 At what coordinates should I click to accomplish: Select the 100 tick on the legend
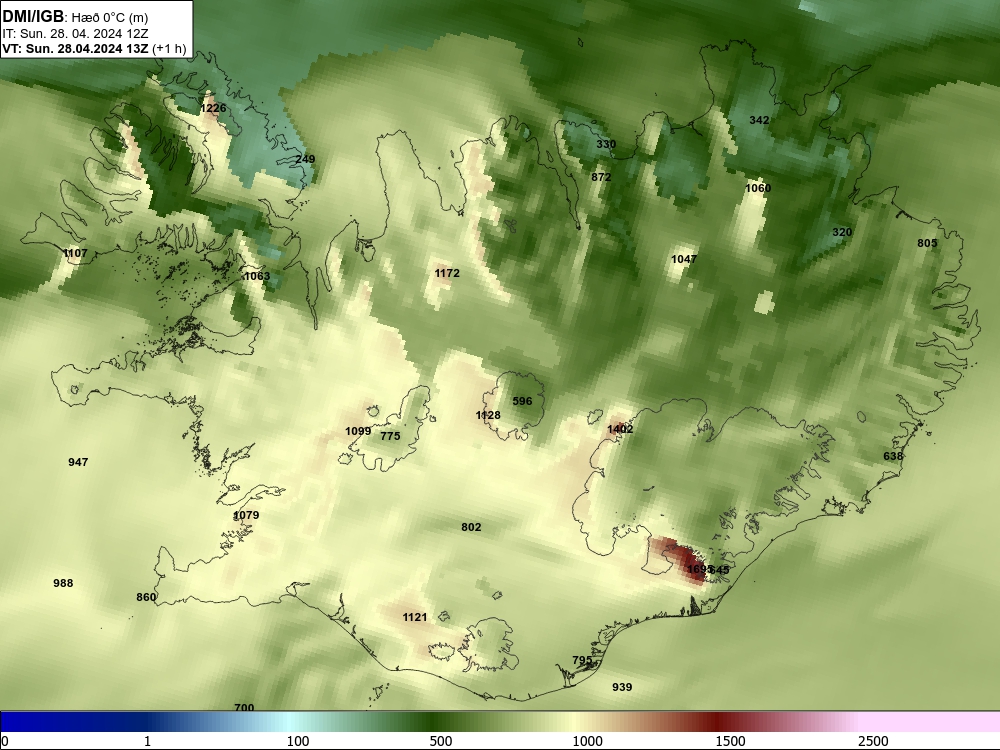click(x=298, y=741)
